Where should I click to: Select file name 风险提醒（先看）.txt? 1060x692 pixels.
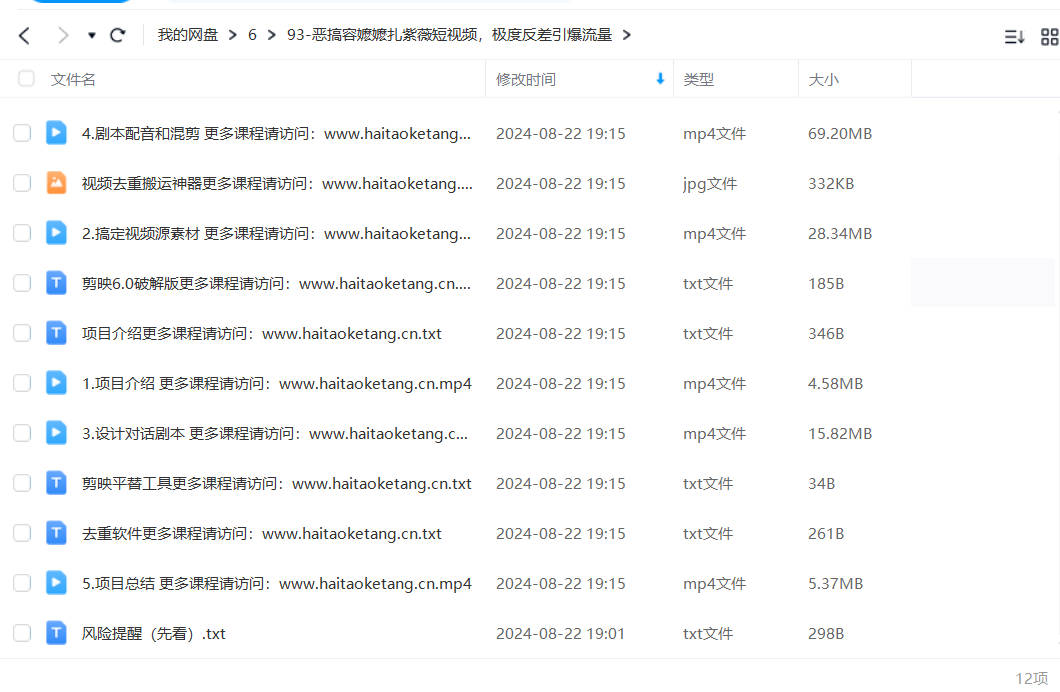pos(153,634)
